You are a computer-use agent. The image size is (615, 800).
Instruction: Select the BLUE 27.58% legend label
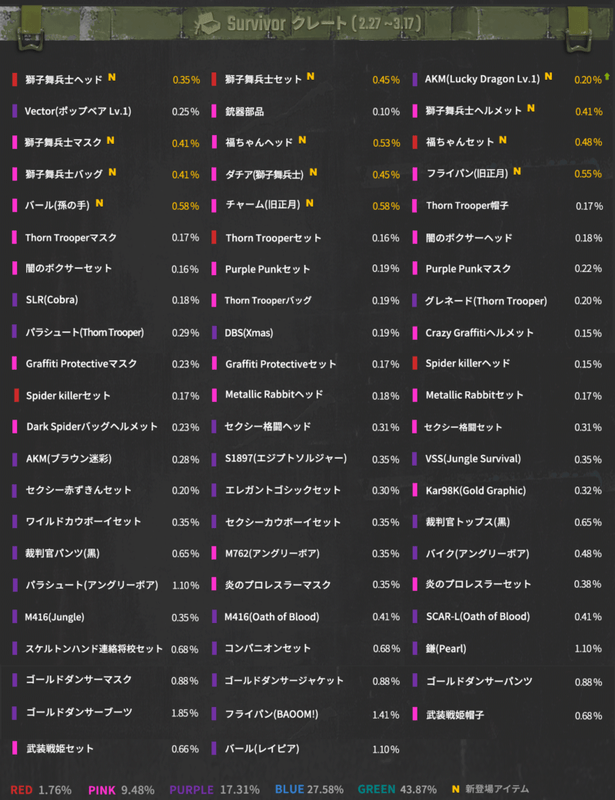coord(309,789)
